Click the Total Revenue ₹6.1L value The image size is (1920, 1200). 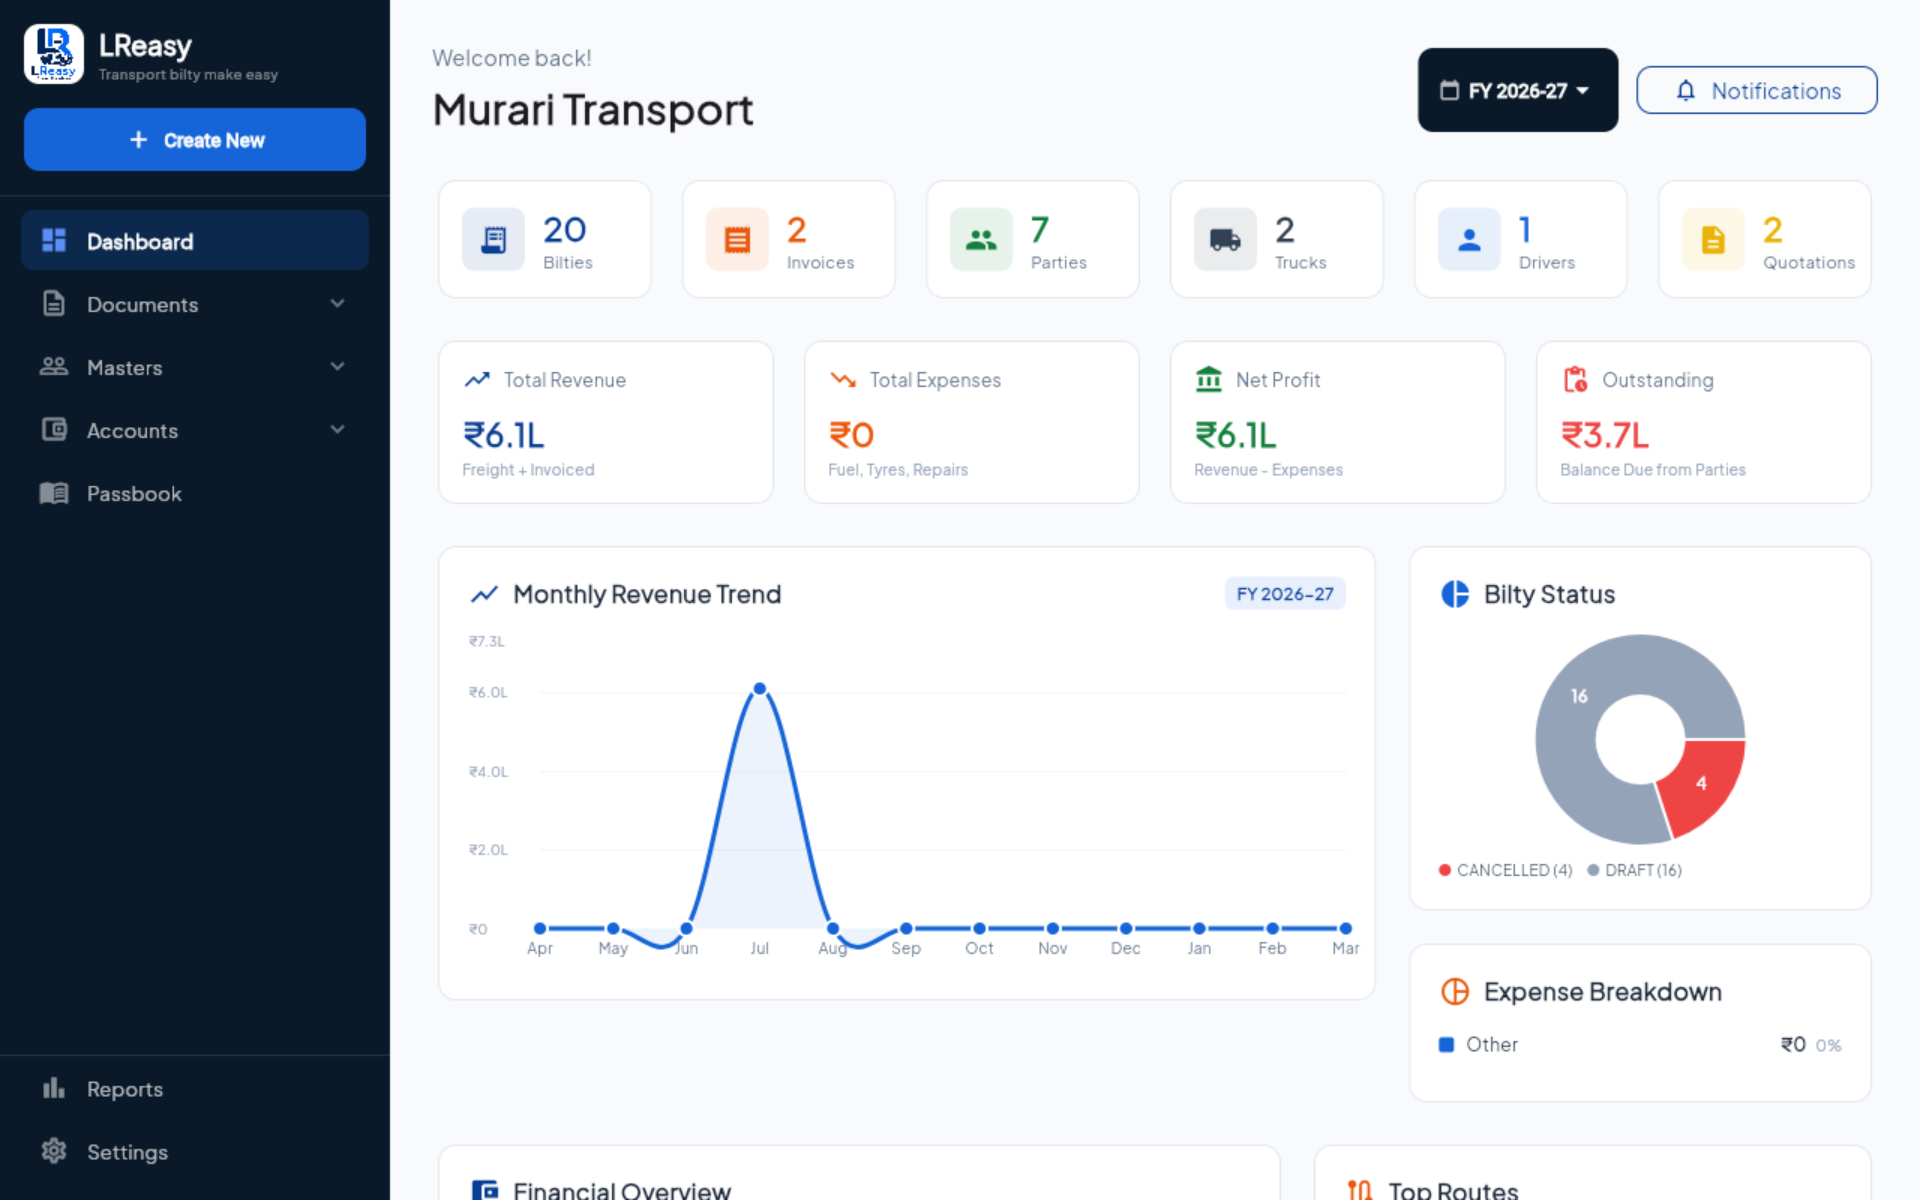(x=504, y=435)
